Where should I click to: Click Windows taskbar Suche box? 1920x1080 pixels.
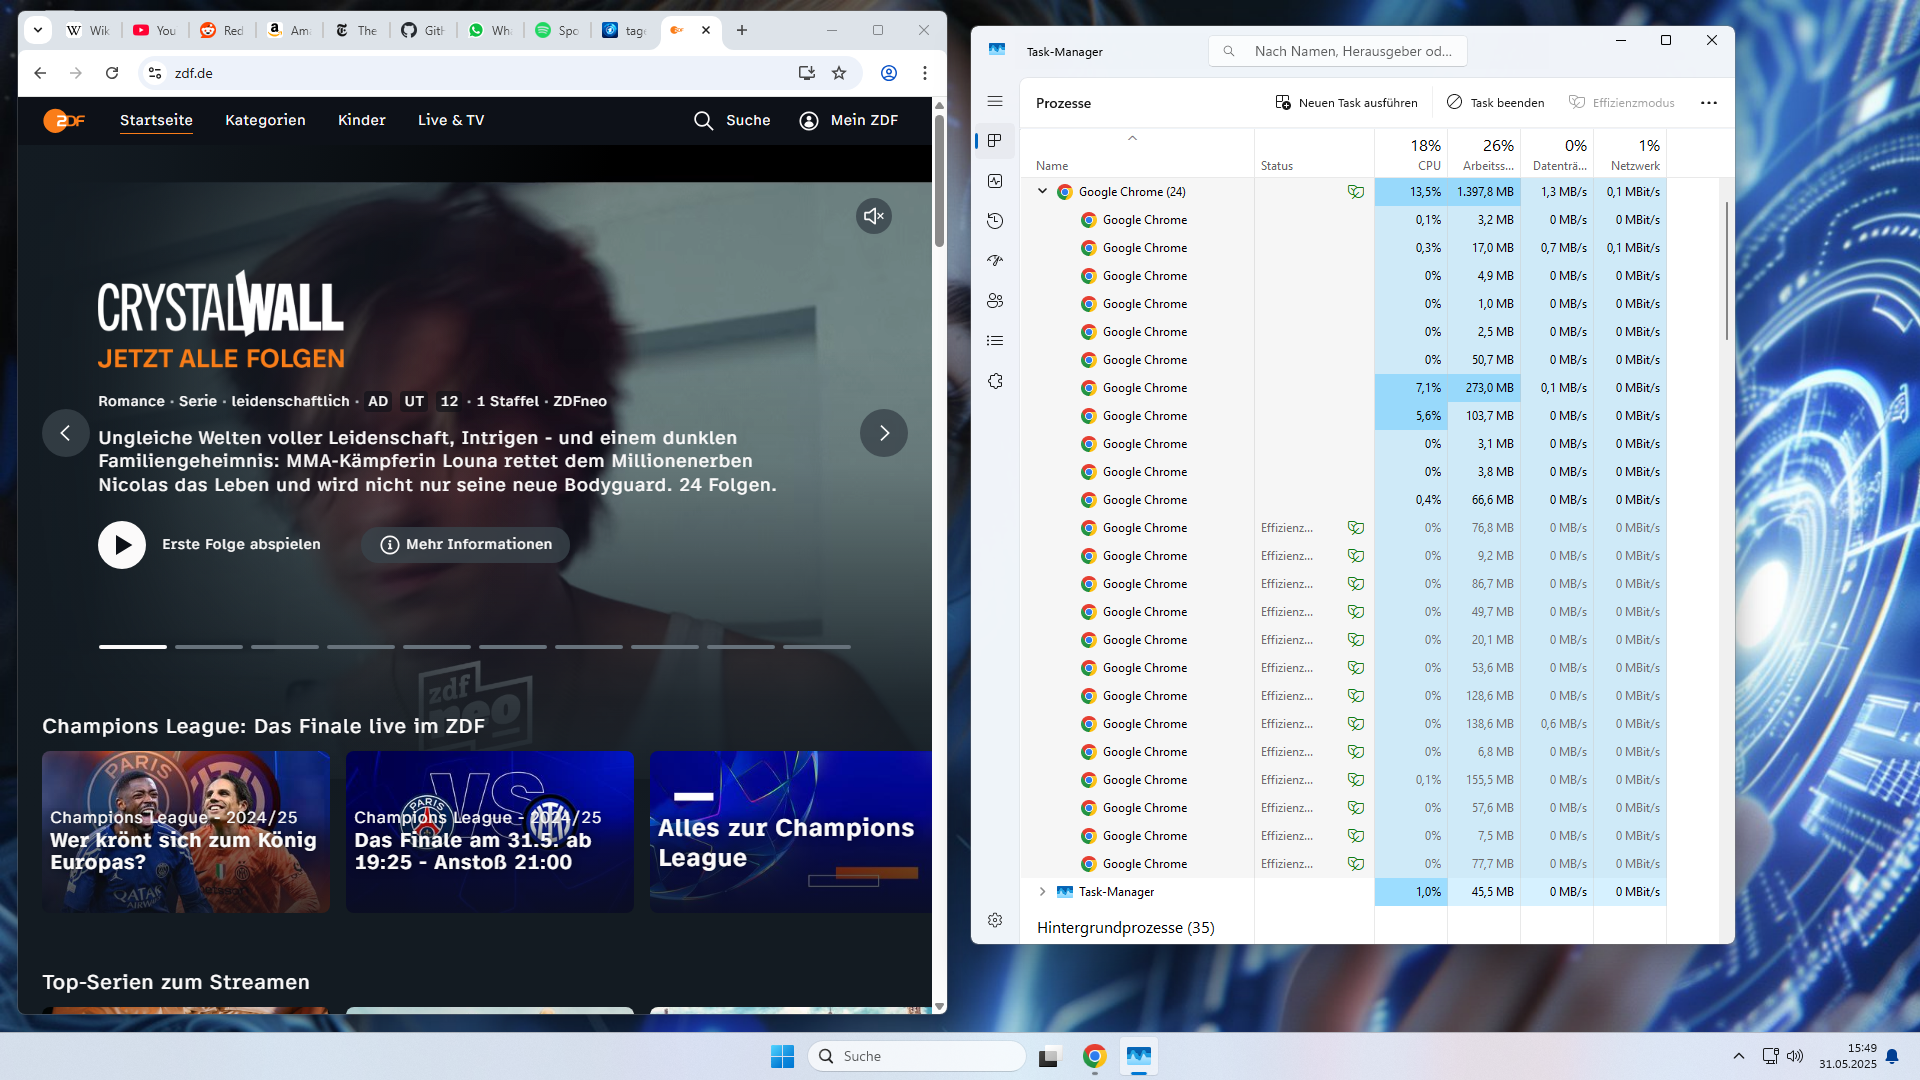tap(917, 1056)
